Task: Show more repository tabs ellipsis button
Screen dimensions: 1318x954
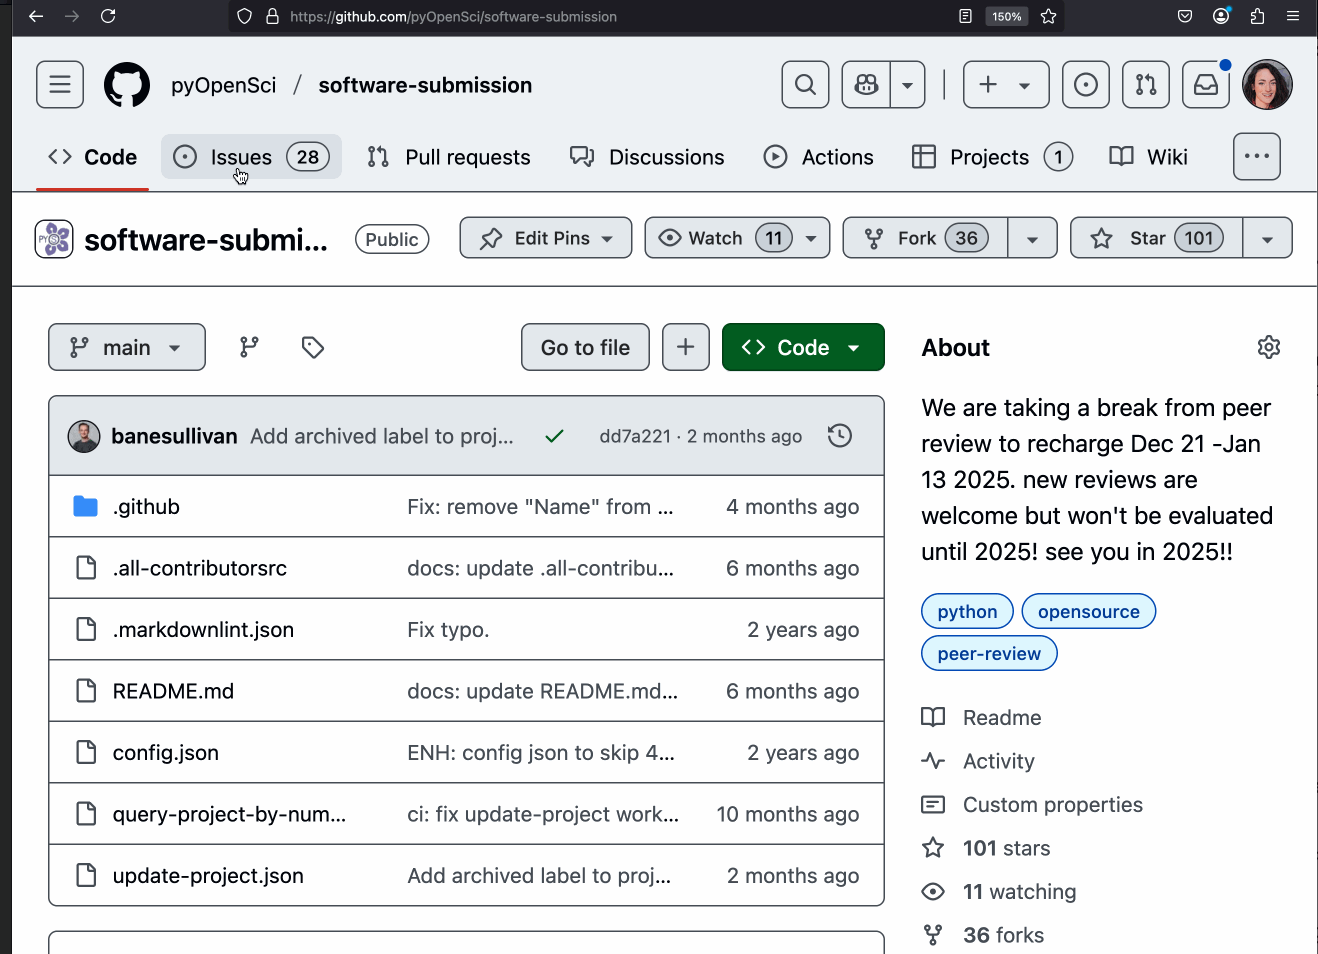Action: pyautogui.click(x=1257, y=157)
